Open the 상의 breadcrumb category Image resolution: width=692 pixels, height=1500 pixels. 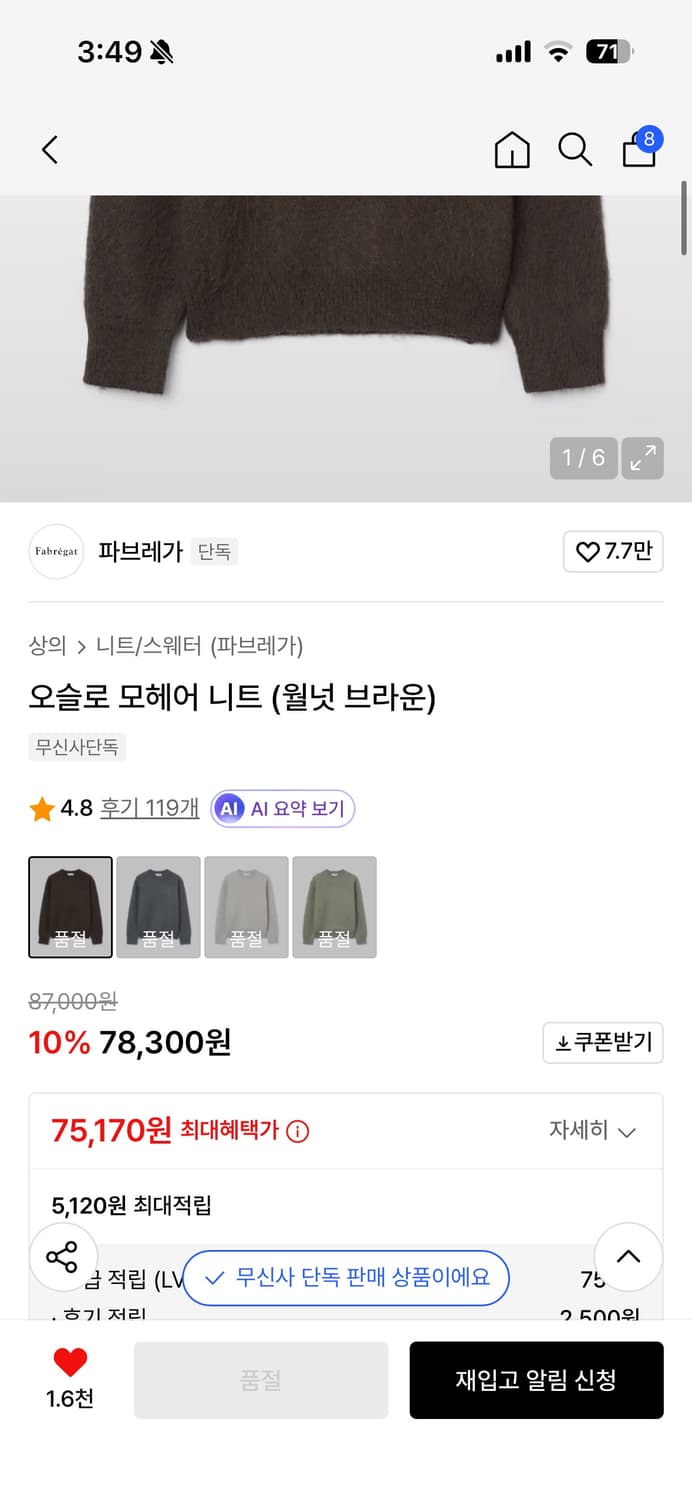(x=44, y=647)
